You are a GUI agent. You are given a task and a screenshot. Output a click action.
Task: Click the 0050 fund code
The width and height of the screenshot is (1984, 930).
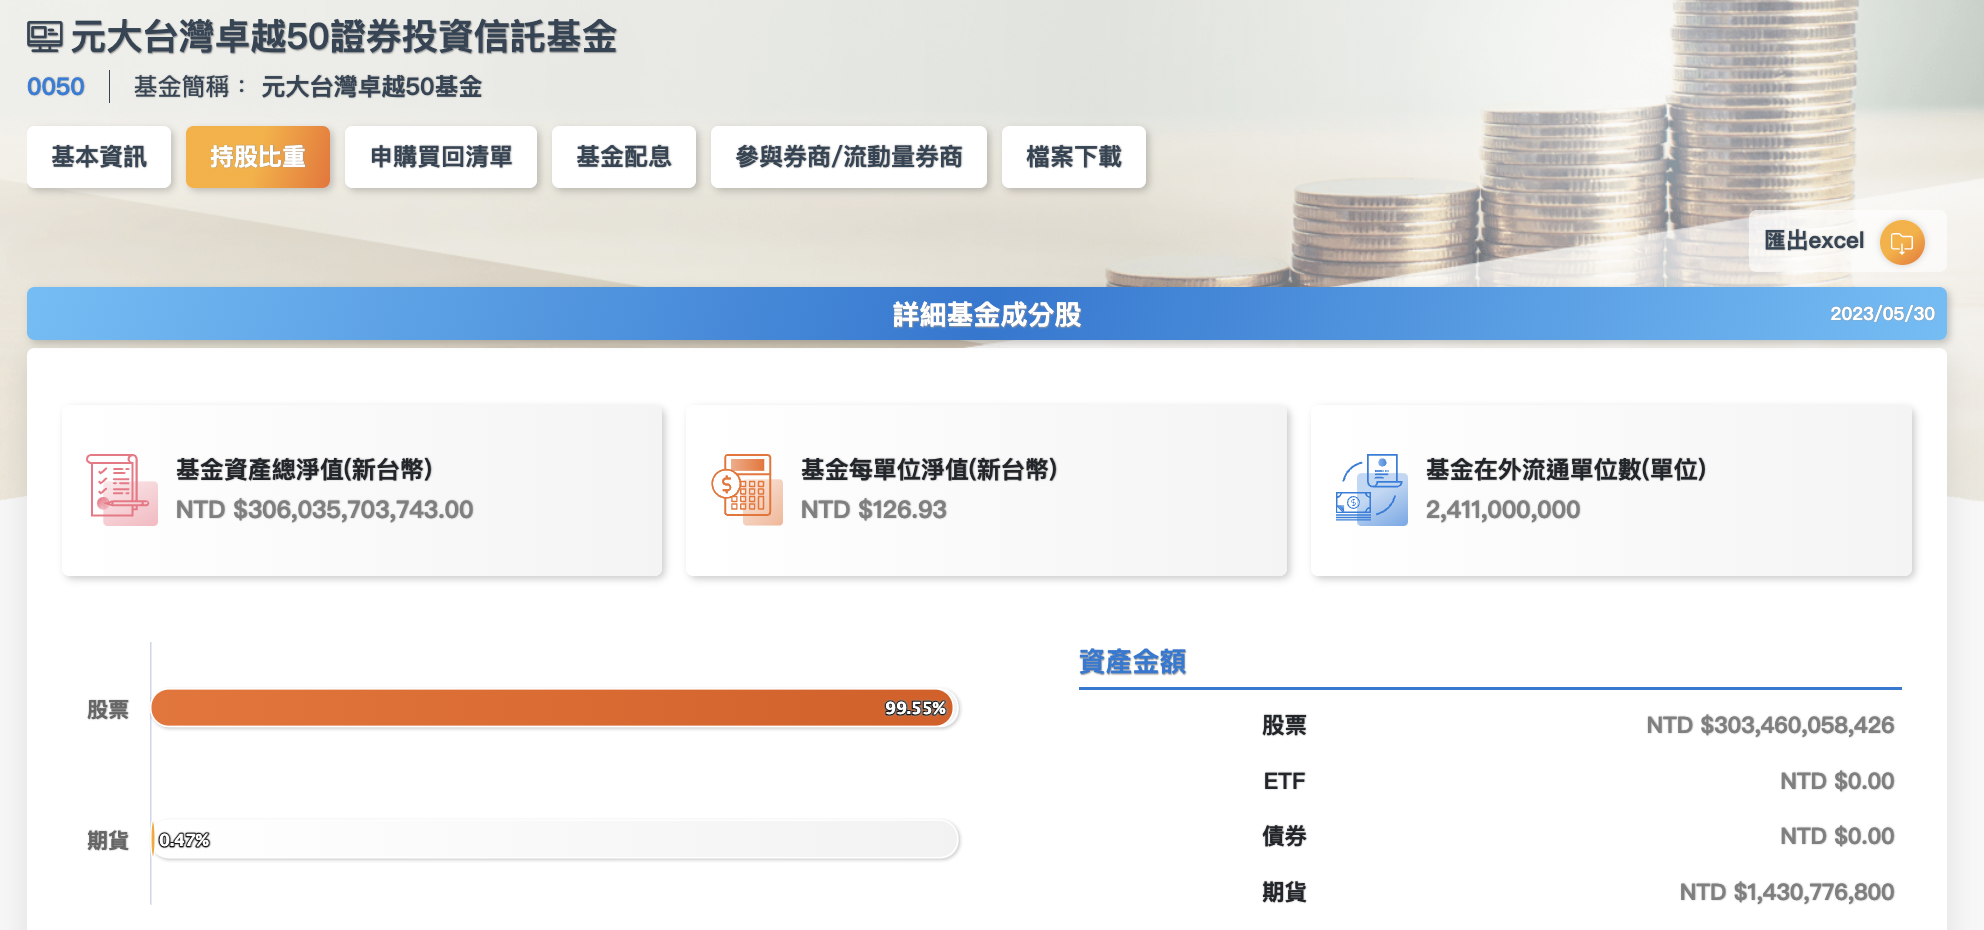click(x=56, y=87)
